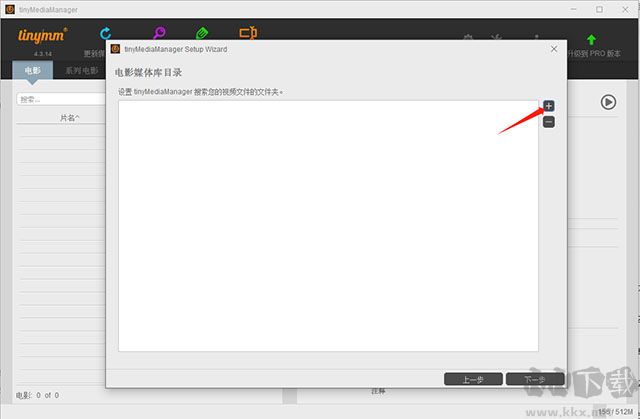640x419 pixels.
Task: Click the orange rename icon
Action: 248,33
